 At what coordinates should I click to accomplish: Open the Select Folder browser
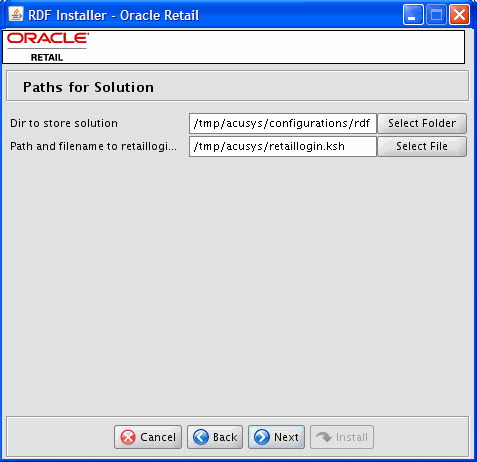422,123
